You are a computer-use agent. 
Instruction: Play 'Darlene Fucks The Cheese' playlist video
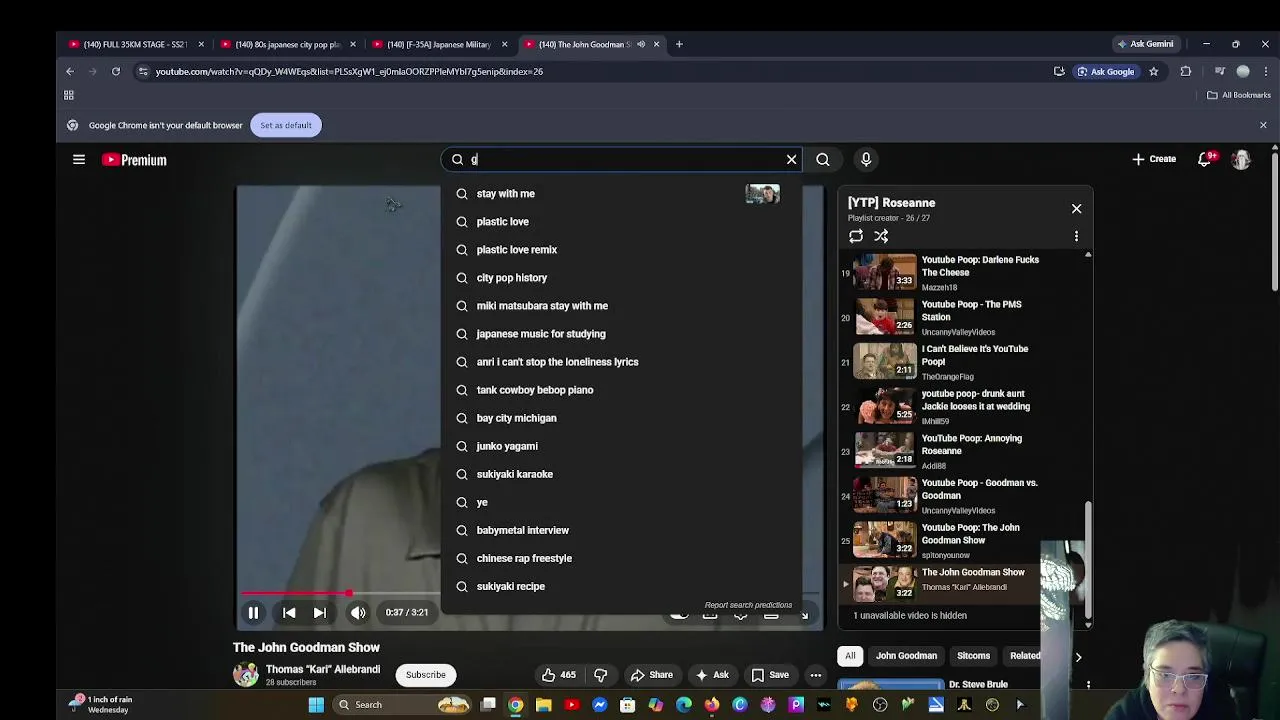pyautogui.click(x=960, y=272)
